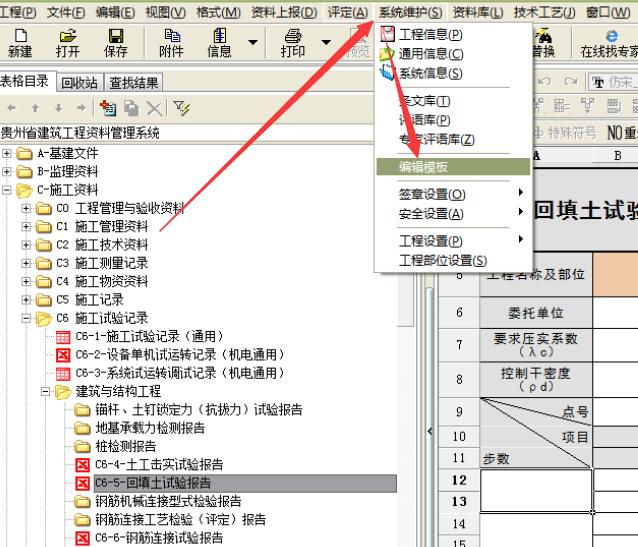Click column B header in the sheet
The height and width of the screenshot is (547, 638).
[x=618, y=155]
